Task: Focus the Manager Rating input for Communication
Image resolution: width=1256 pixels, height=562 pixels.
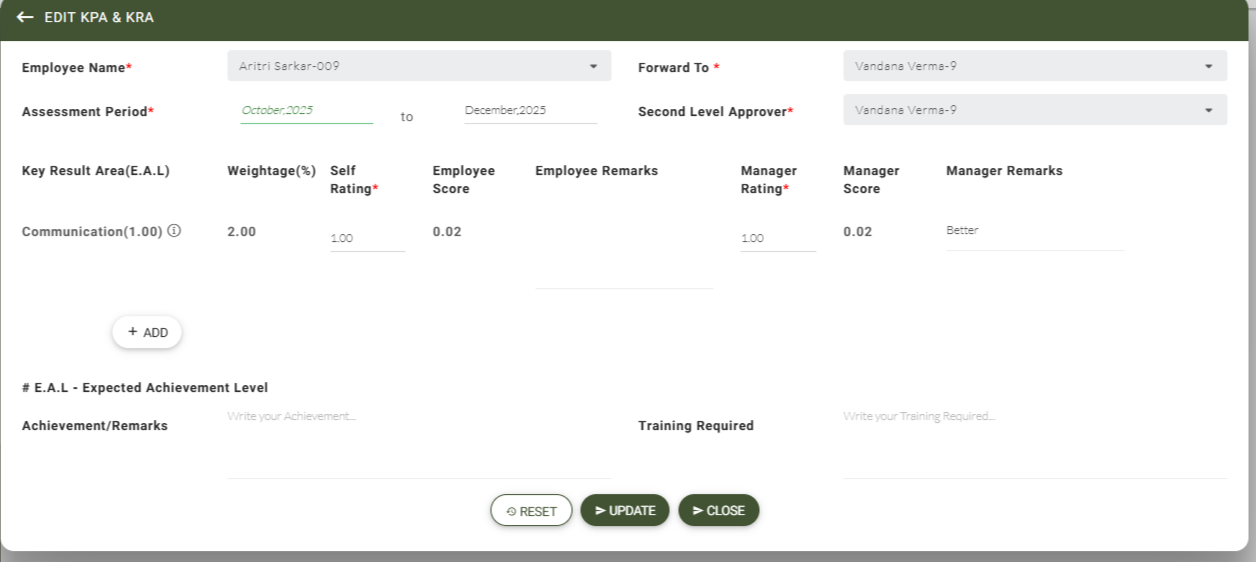Action: click(x=778, y=239)
